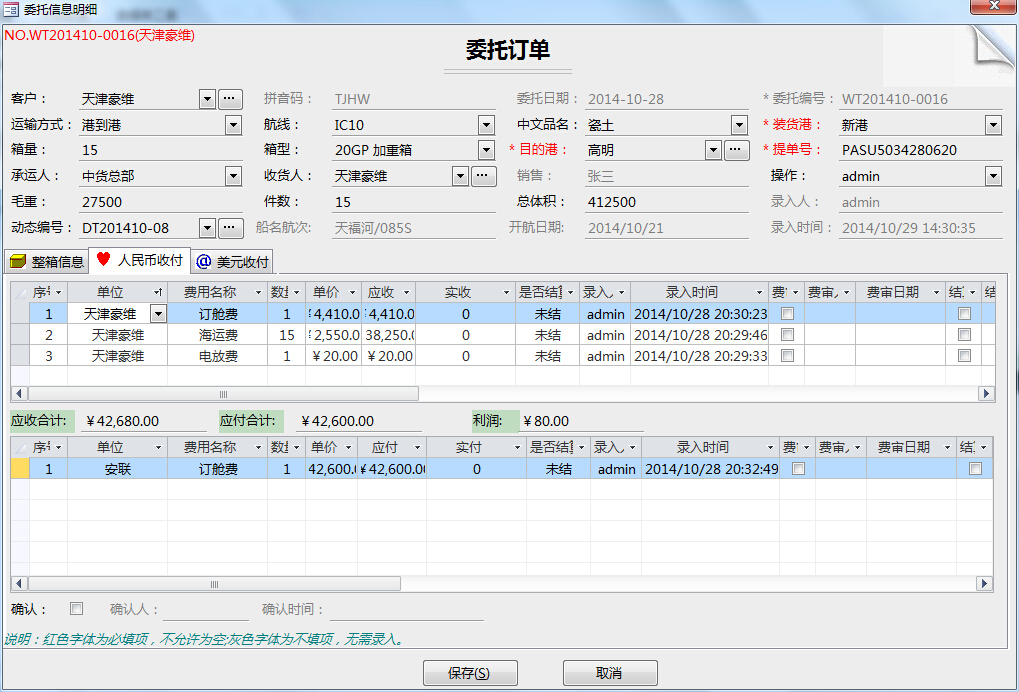Expand the 航线 IC10 dropdown
This screenshot has width=1019, height=692.
click(486, 125)
